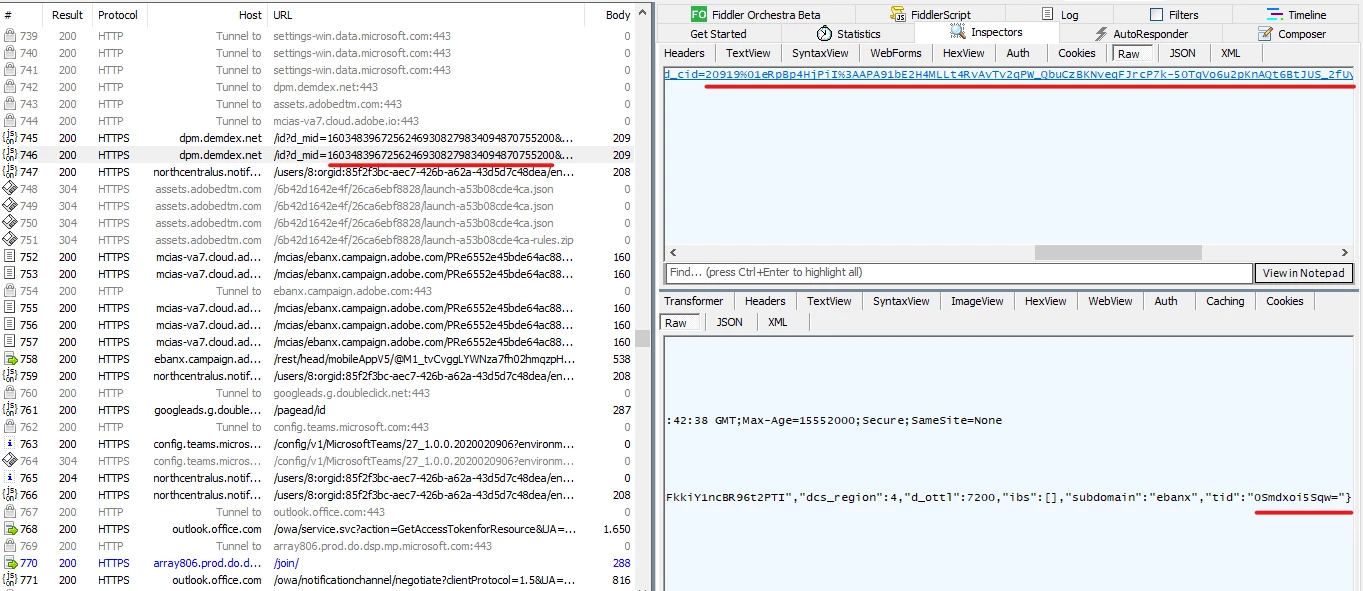Click the FiddlerScript JS scroll icon
Image resolution: width=1363 pixels, height=591 pixels.
pos(900,15)
